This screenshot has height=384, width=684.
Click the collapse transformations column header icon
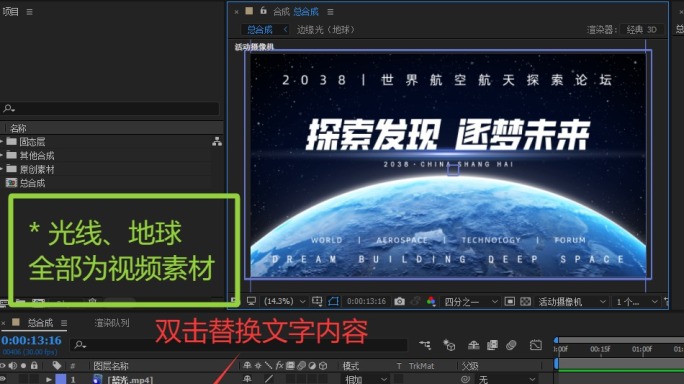point(258,365)
